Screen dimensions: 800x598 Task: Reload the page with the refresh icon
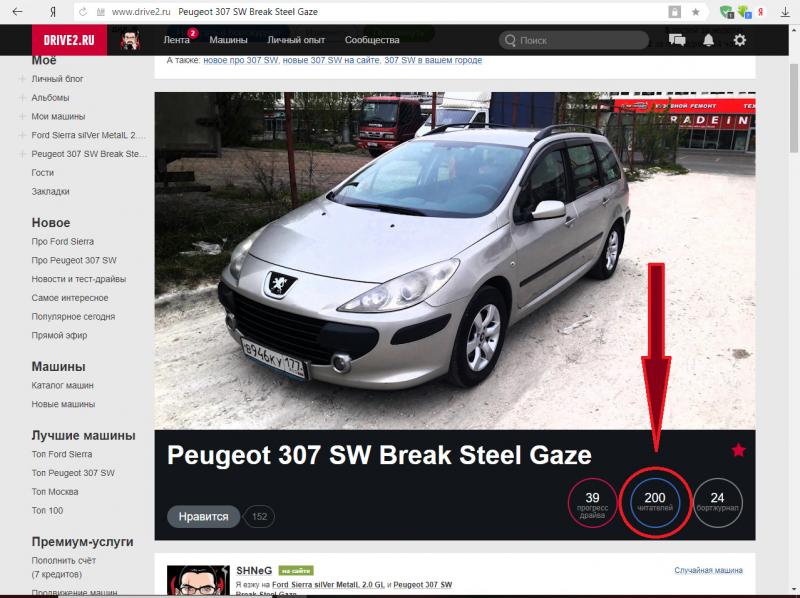click(x=83, y=12)
